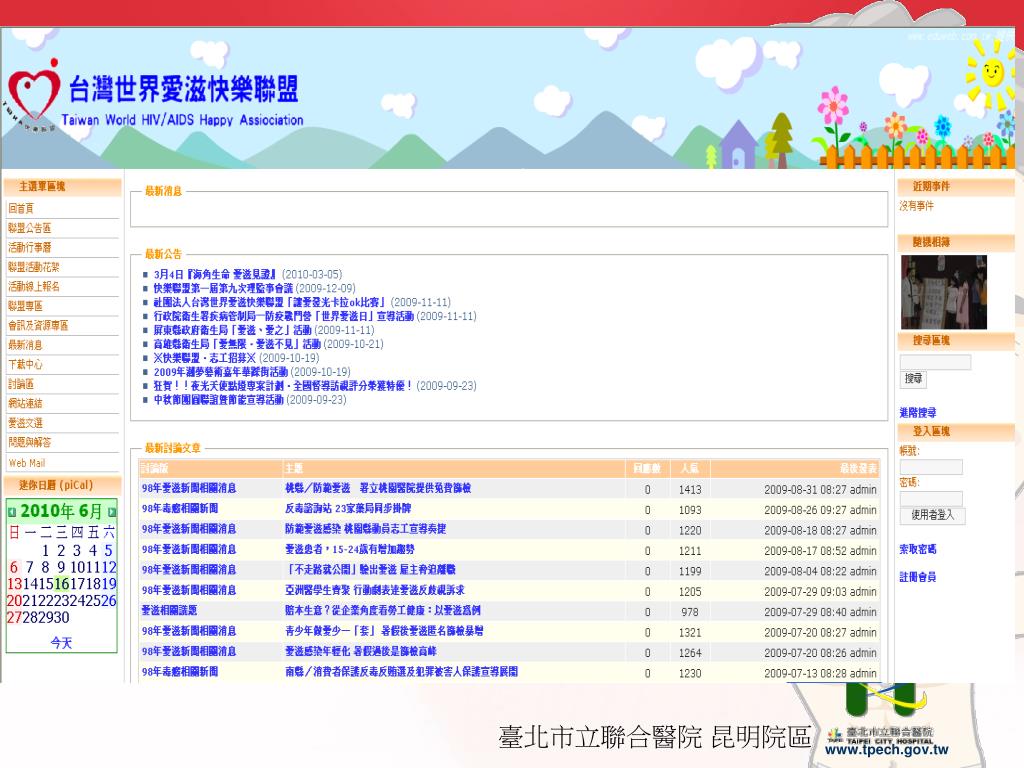
Task: Open 聯盟公告區 in the main menu
Action: point(30,228)
